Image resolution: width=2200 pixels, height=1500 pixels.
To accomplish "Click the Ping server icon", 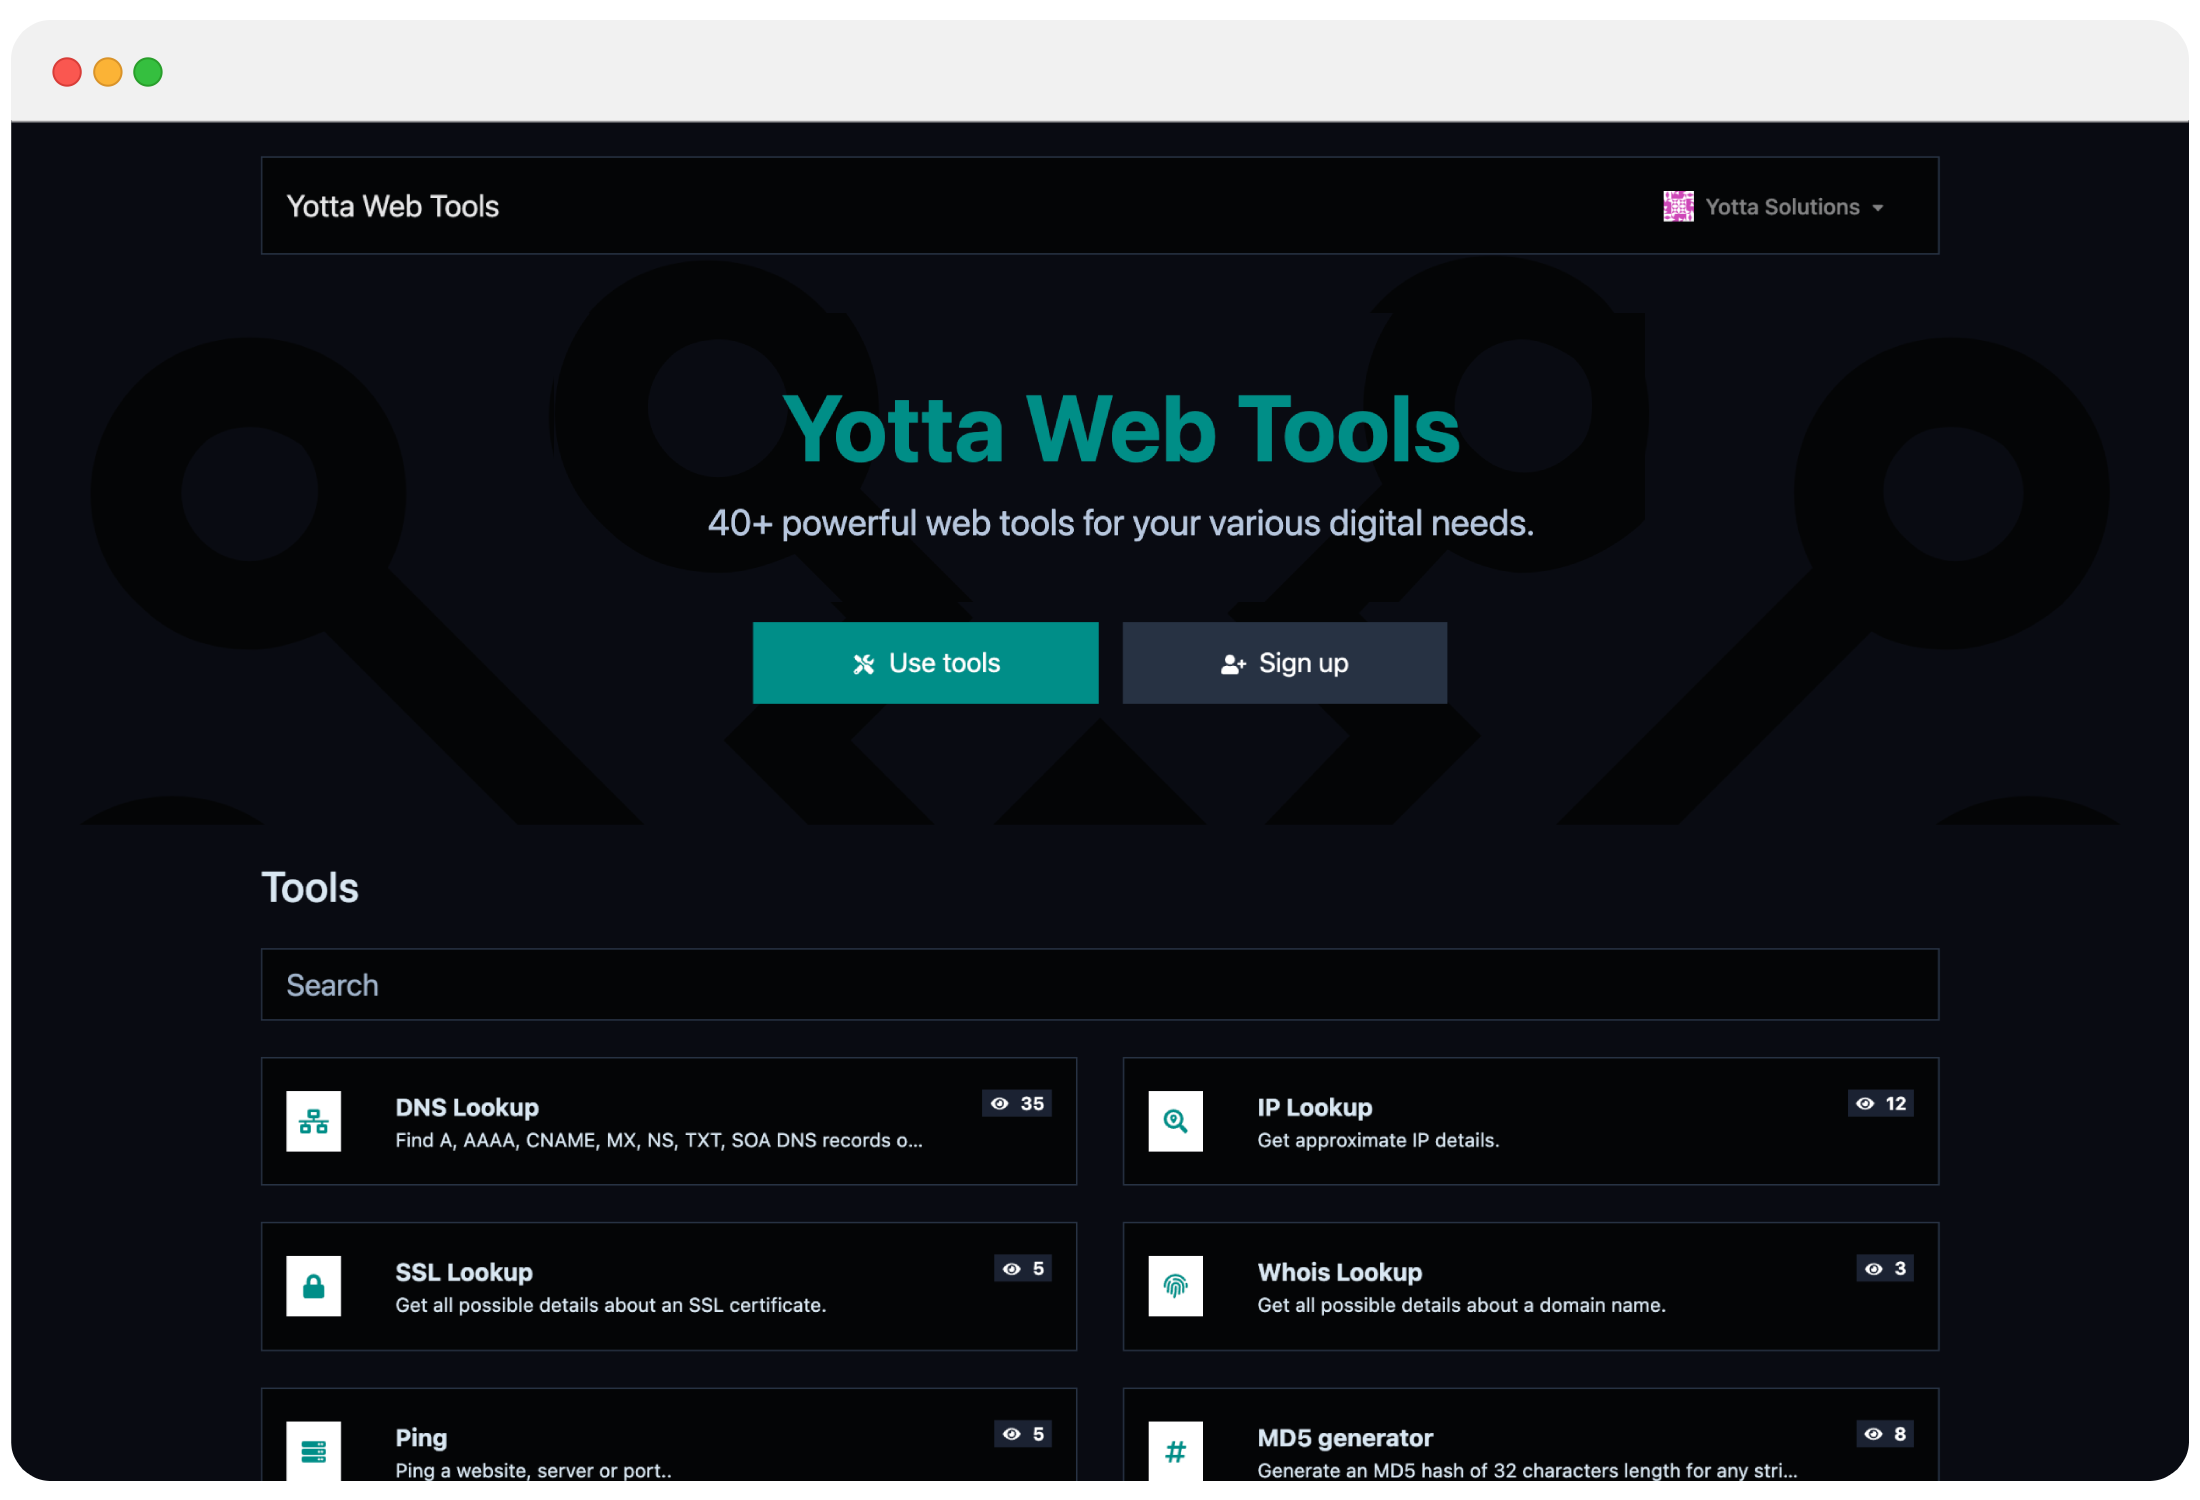I will click(313, 1450).
